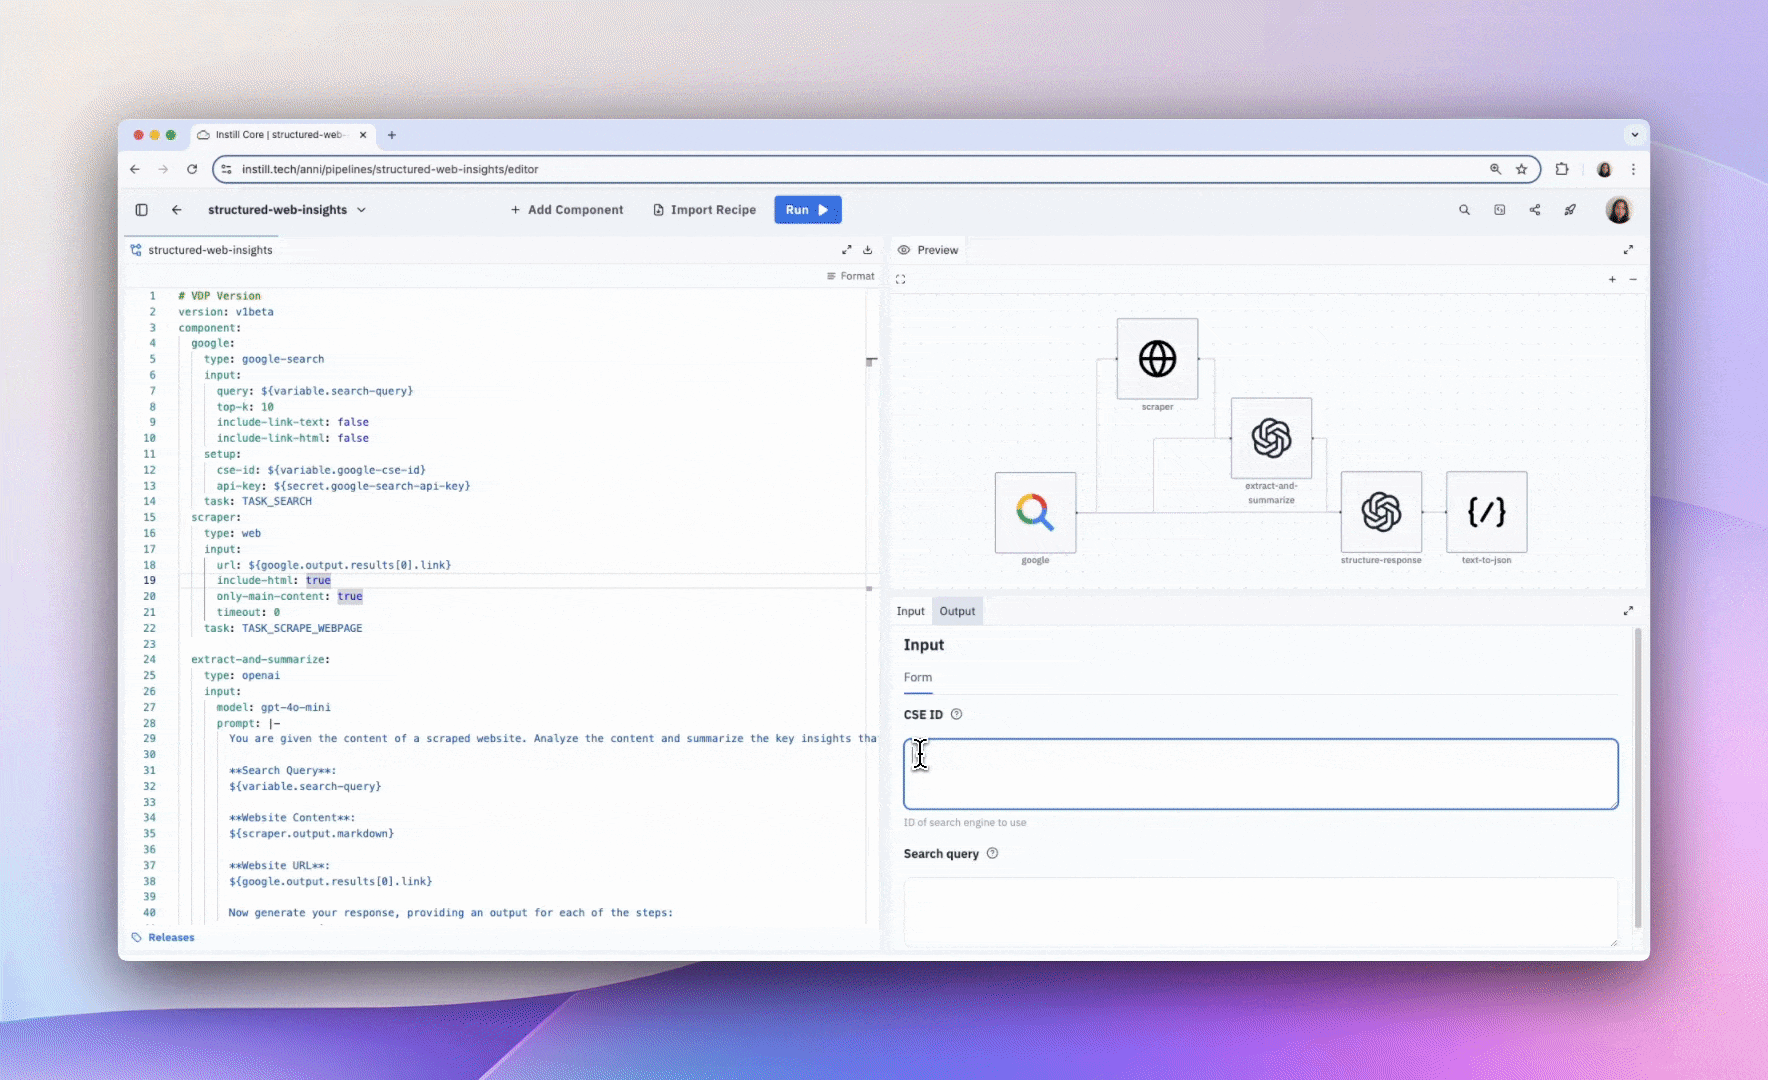Select the Preview tab
Viewport: 1768px width, 1080px height.
coord(928,250)
